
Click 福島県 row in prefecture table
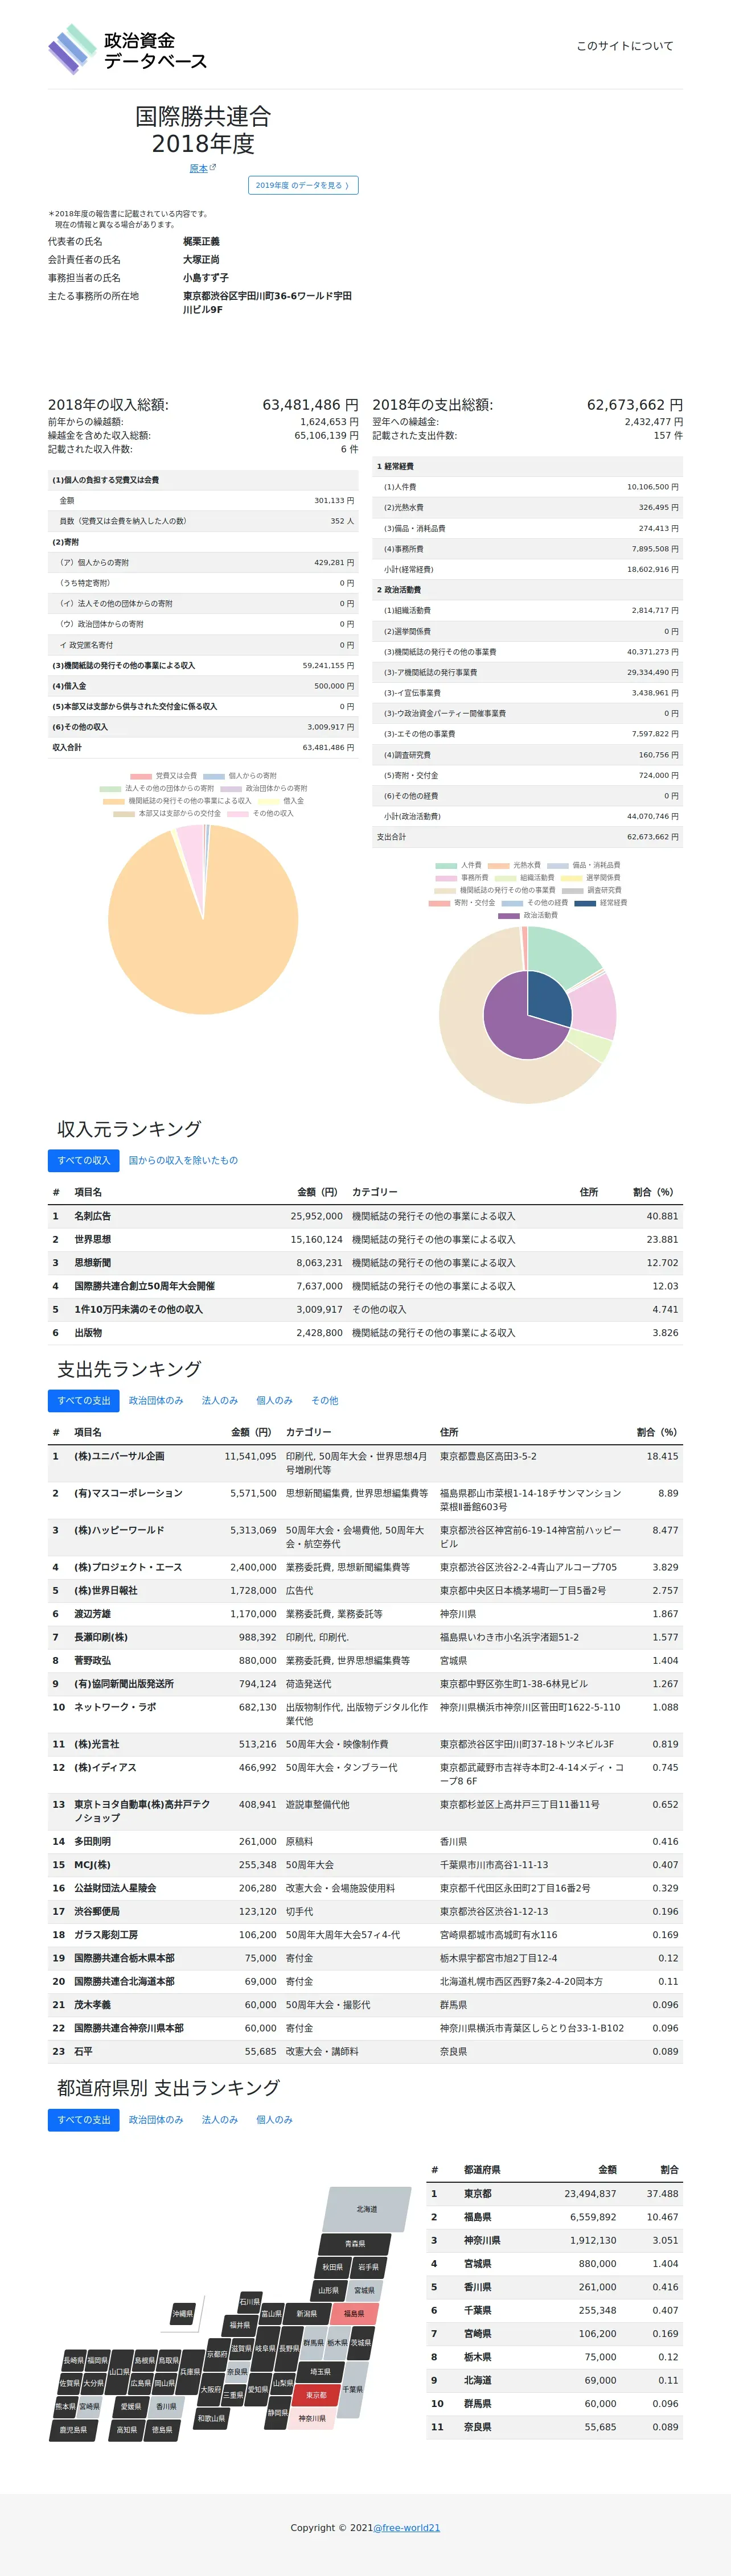[554, 2217]
